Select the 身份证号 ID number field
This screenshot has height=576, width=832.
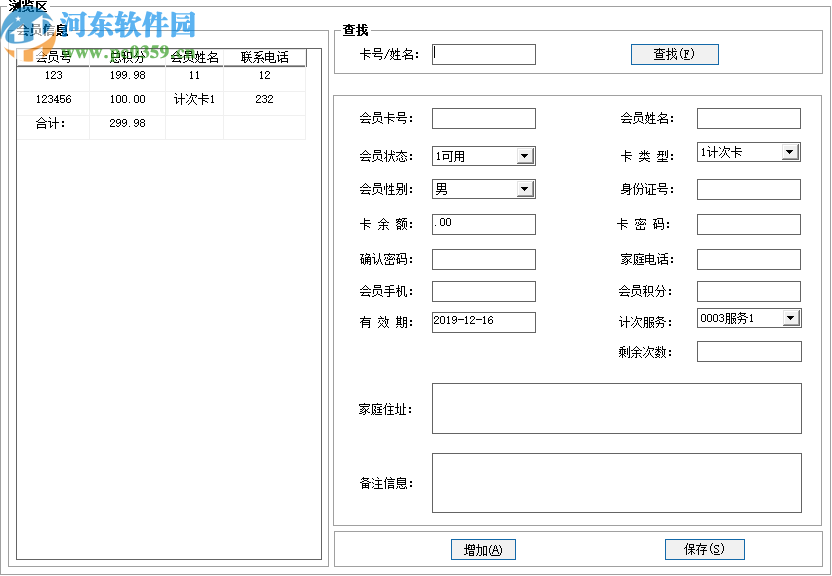pyautogui.click(x=748, y=188)
